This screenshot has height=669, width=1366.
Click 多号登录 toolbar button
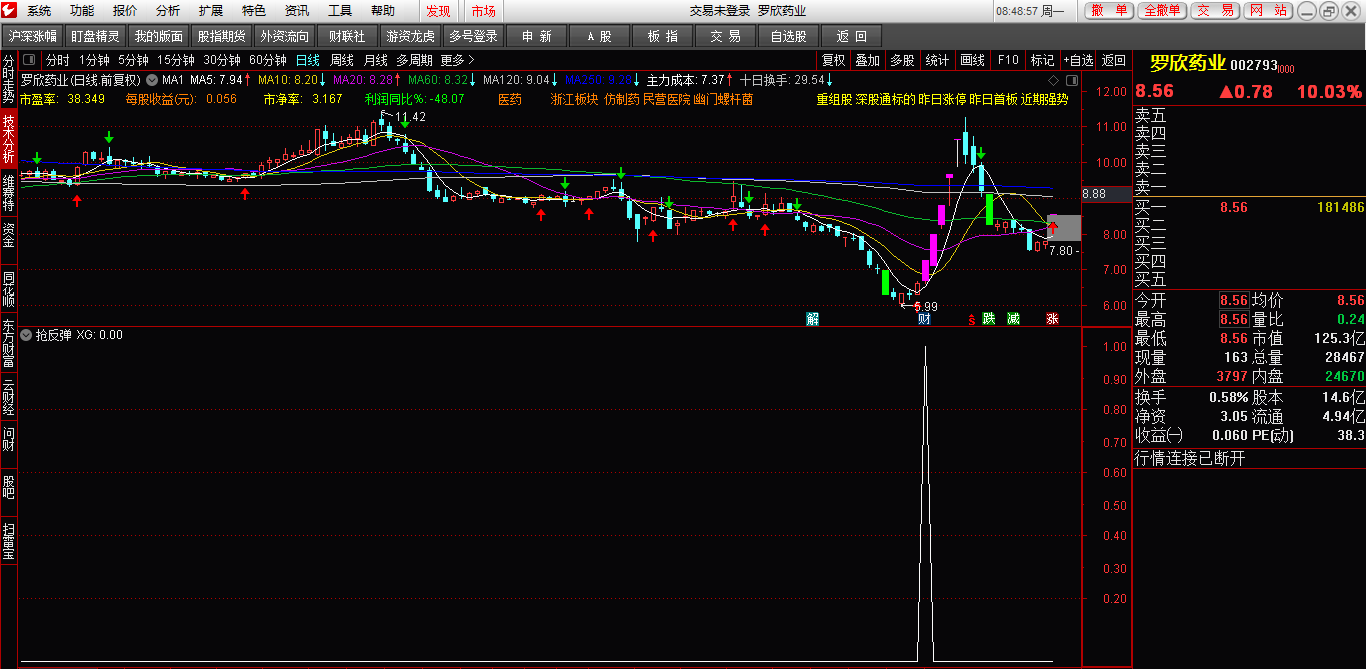(x=474, y=36)
